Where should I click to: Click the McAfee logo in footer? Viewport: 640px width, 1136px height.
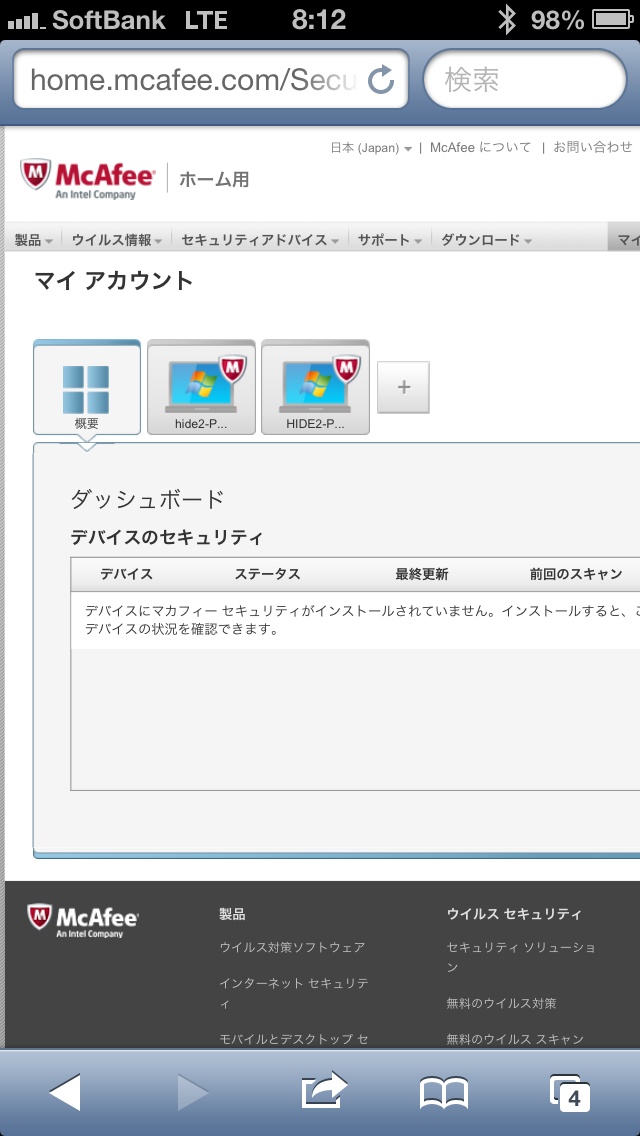point(83,921)
